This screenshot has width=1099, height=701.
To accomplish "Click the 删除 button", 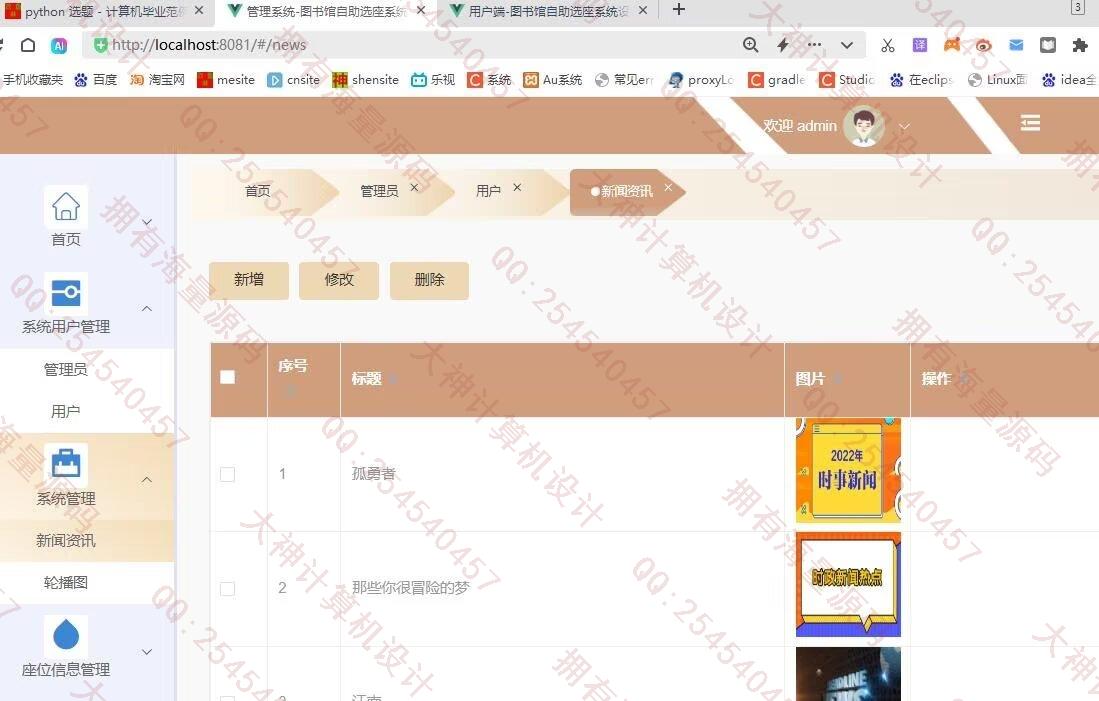I will [430, 280].
